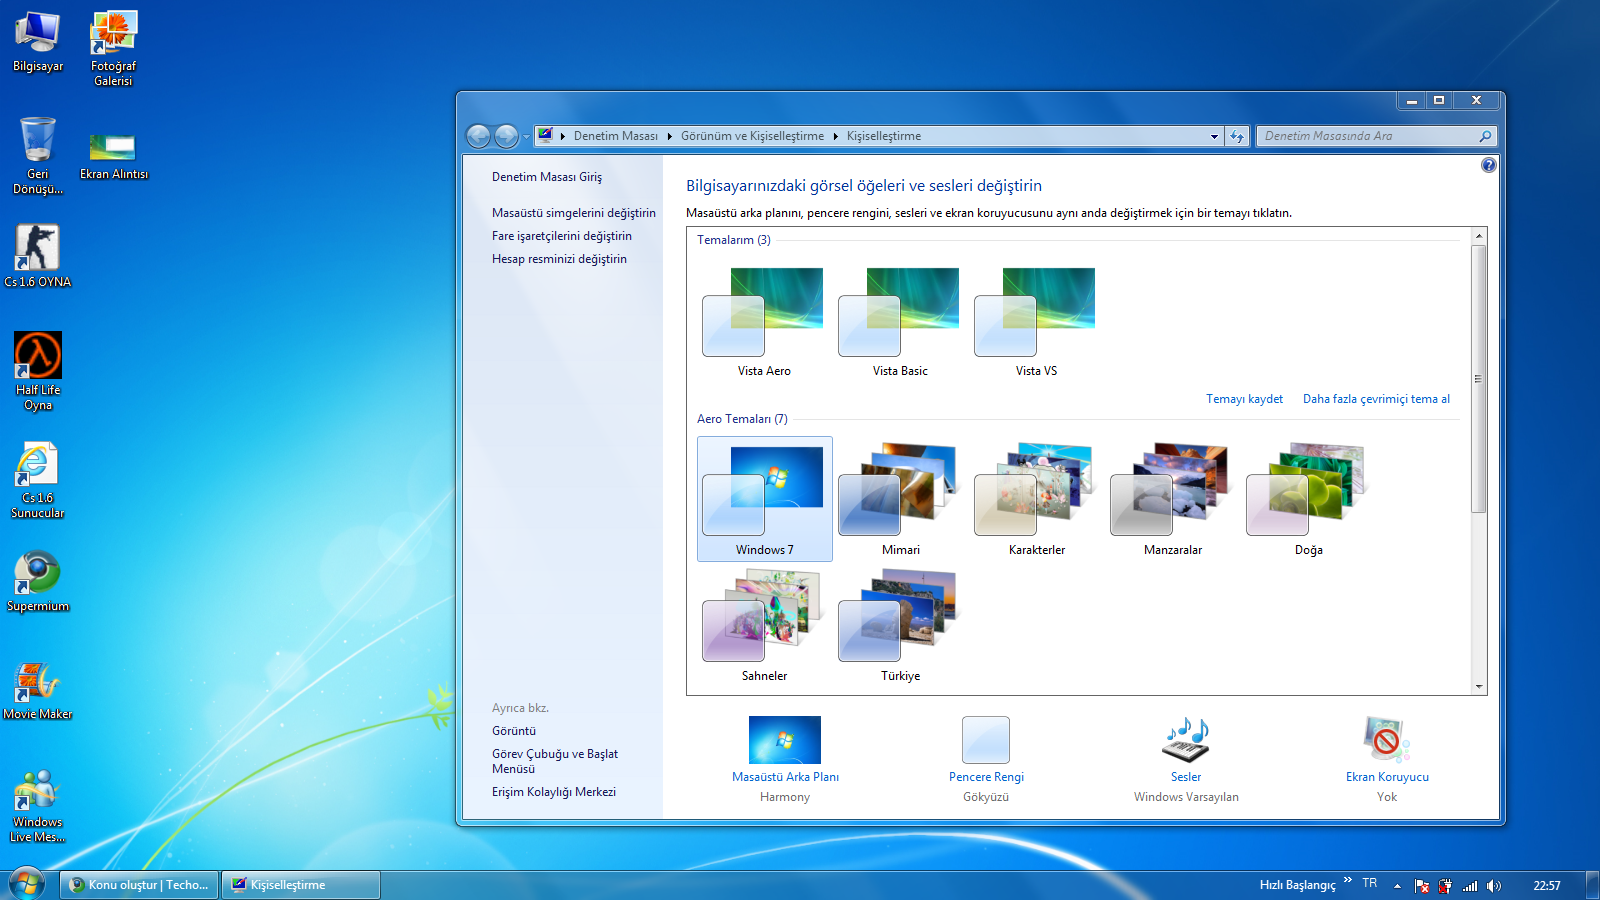Select the Windows Live Messenger shortcut
This screenshot has height=900, width=1600.
tap(38, 806)
